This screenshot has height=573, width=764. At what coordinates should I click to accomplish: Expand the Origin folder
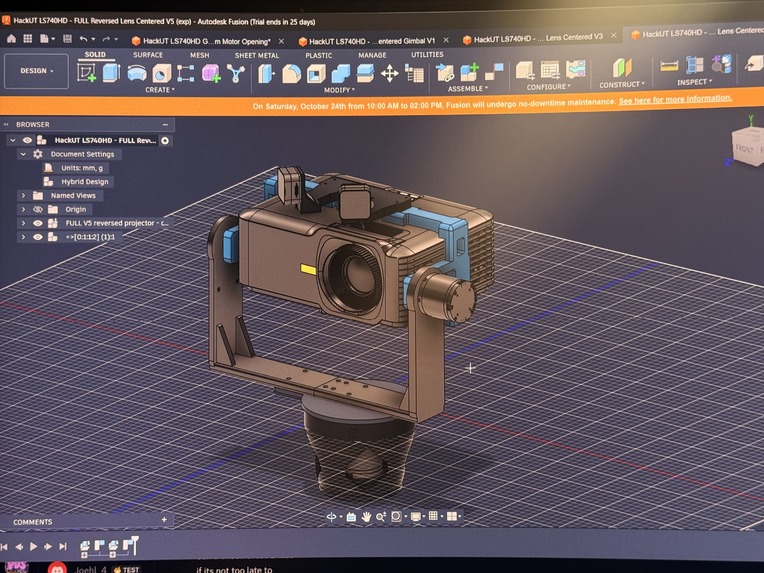(23, 210)
